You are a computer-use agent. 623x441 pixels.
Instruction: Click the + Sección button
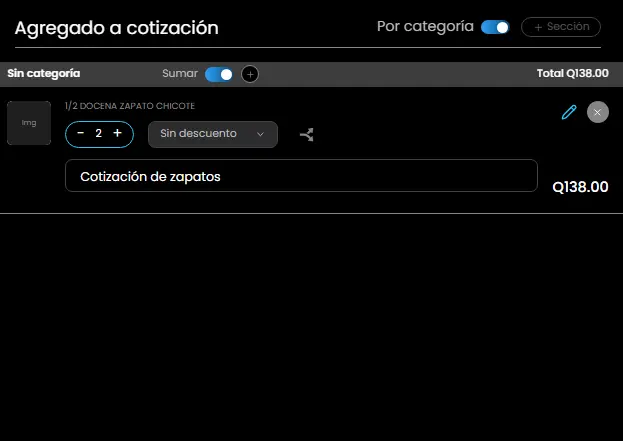tap(561, 27)
